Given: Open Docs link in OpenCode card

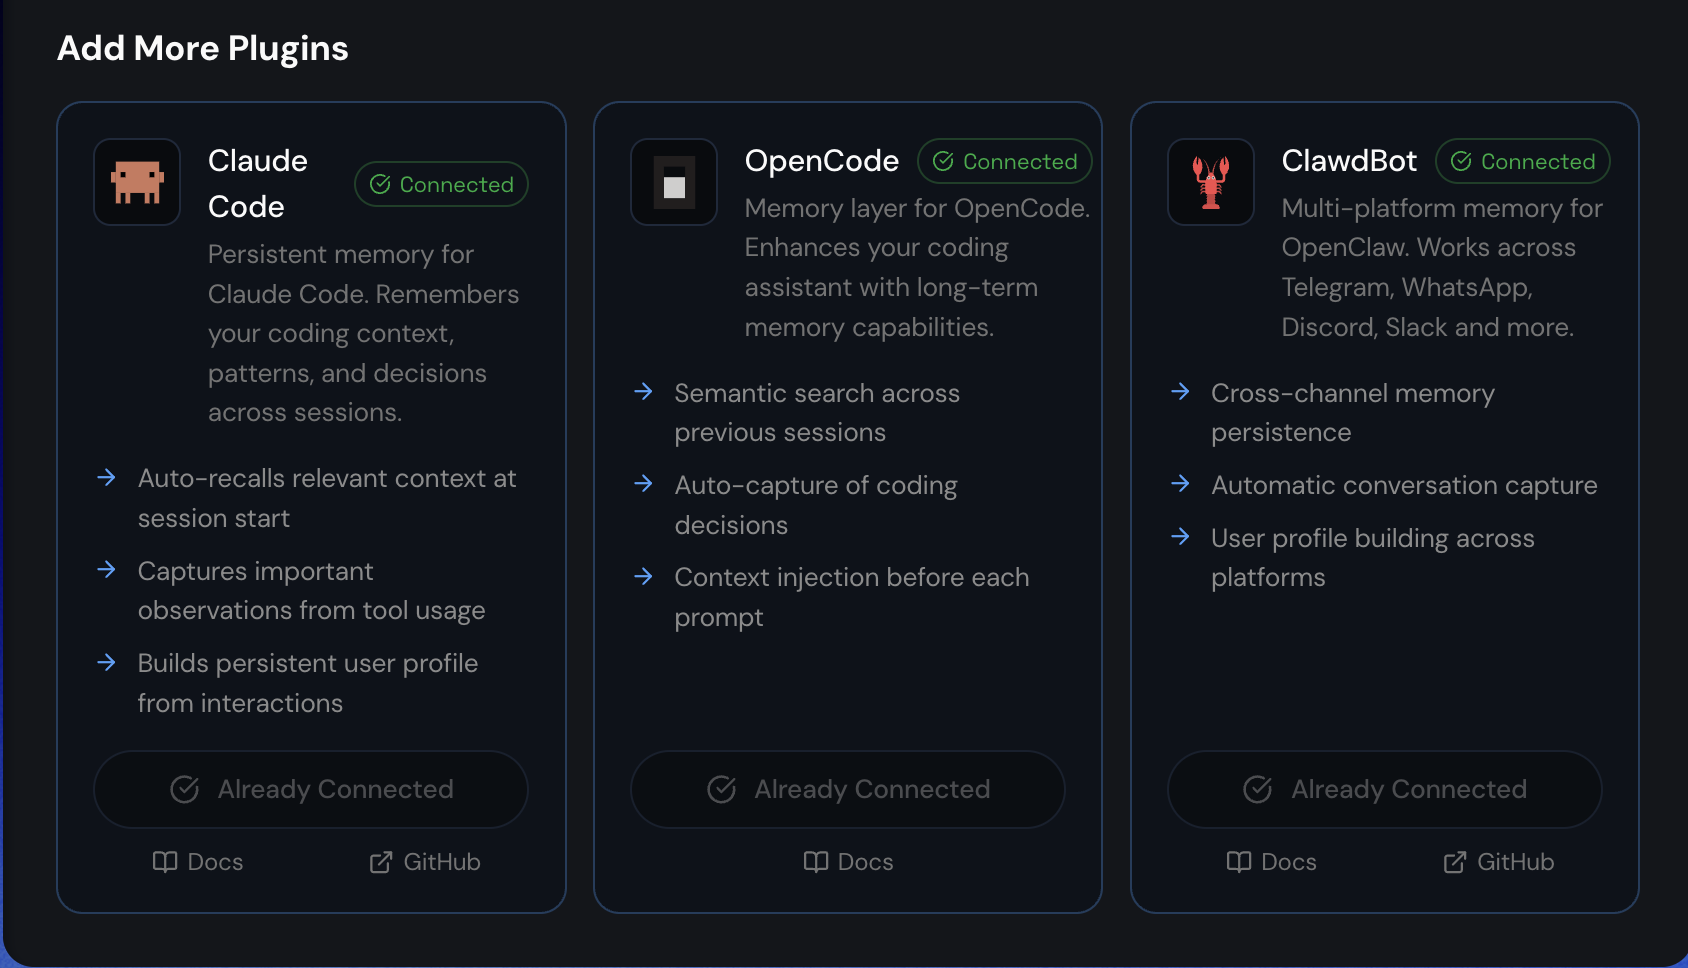Looking at the screenshot, I should [848, 862].
